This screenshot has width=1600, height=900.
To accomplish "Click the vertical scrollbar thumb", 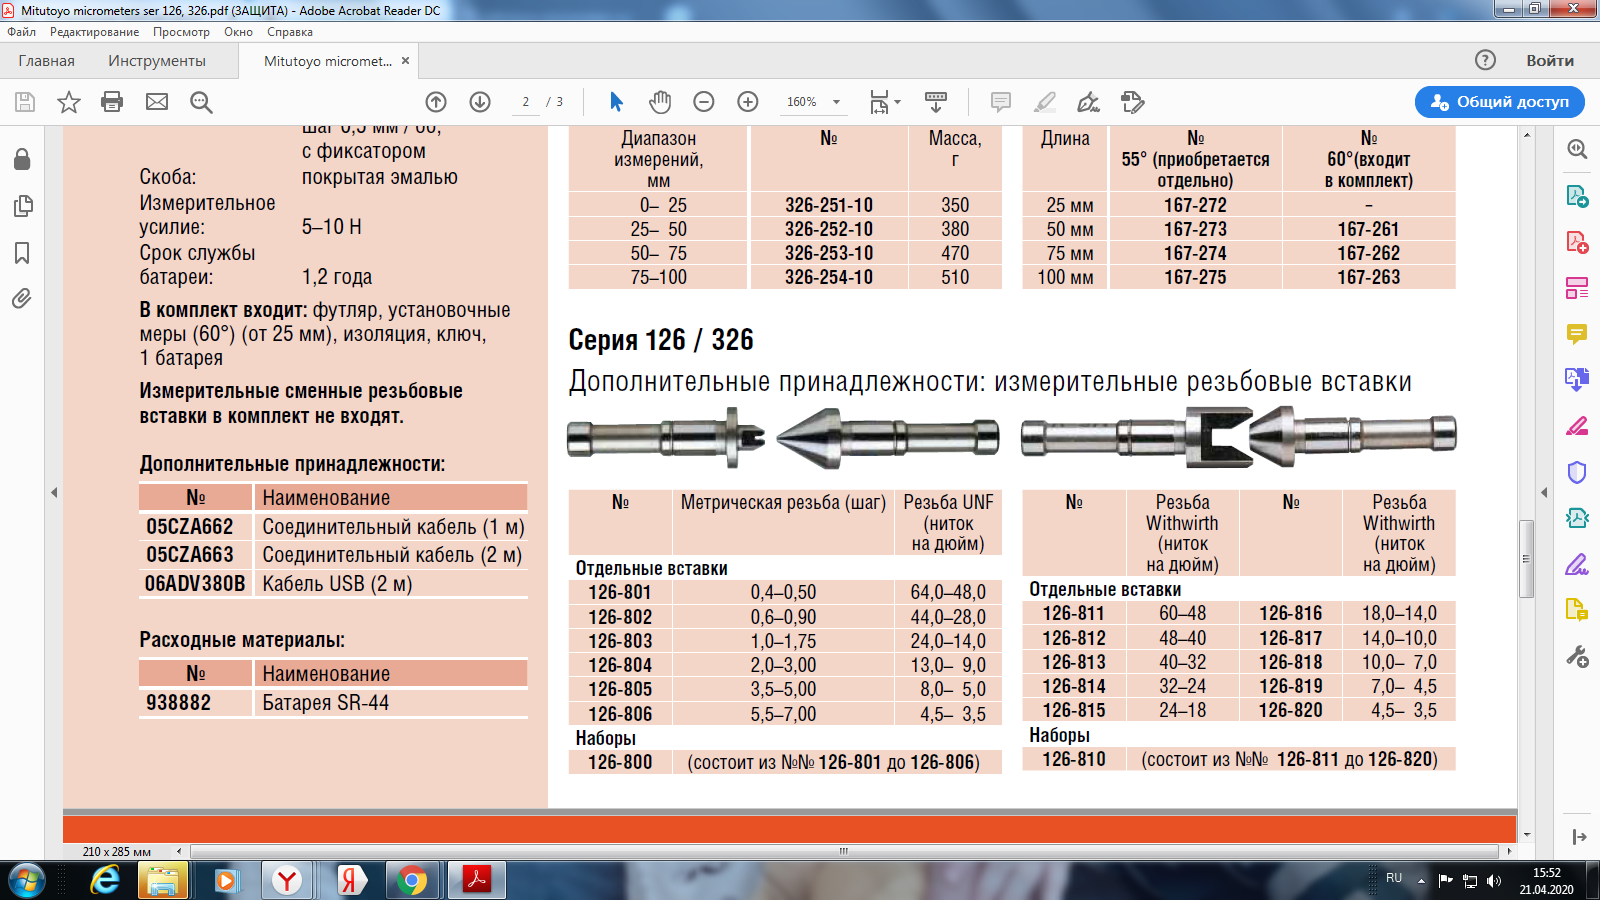I will [x=1526, y=558].
